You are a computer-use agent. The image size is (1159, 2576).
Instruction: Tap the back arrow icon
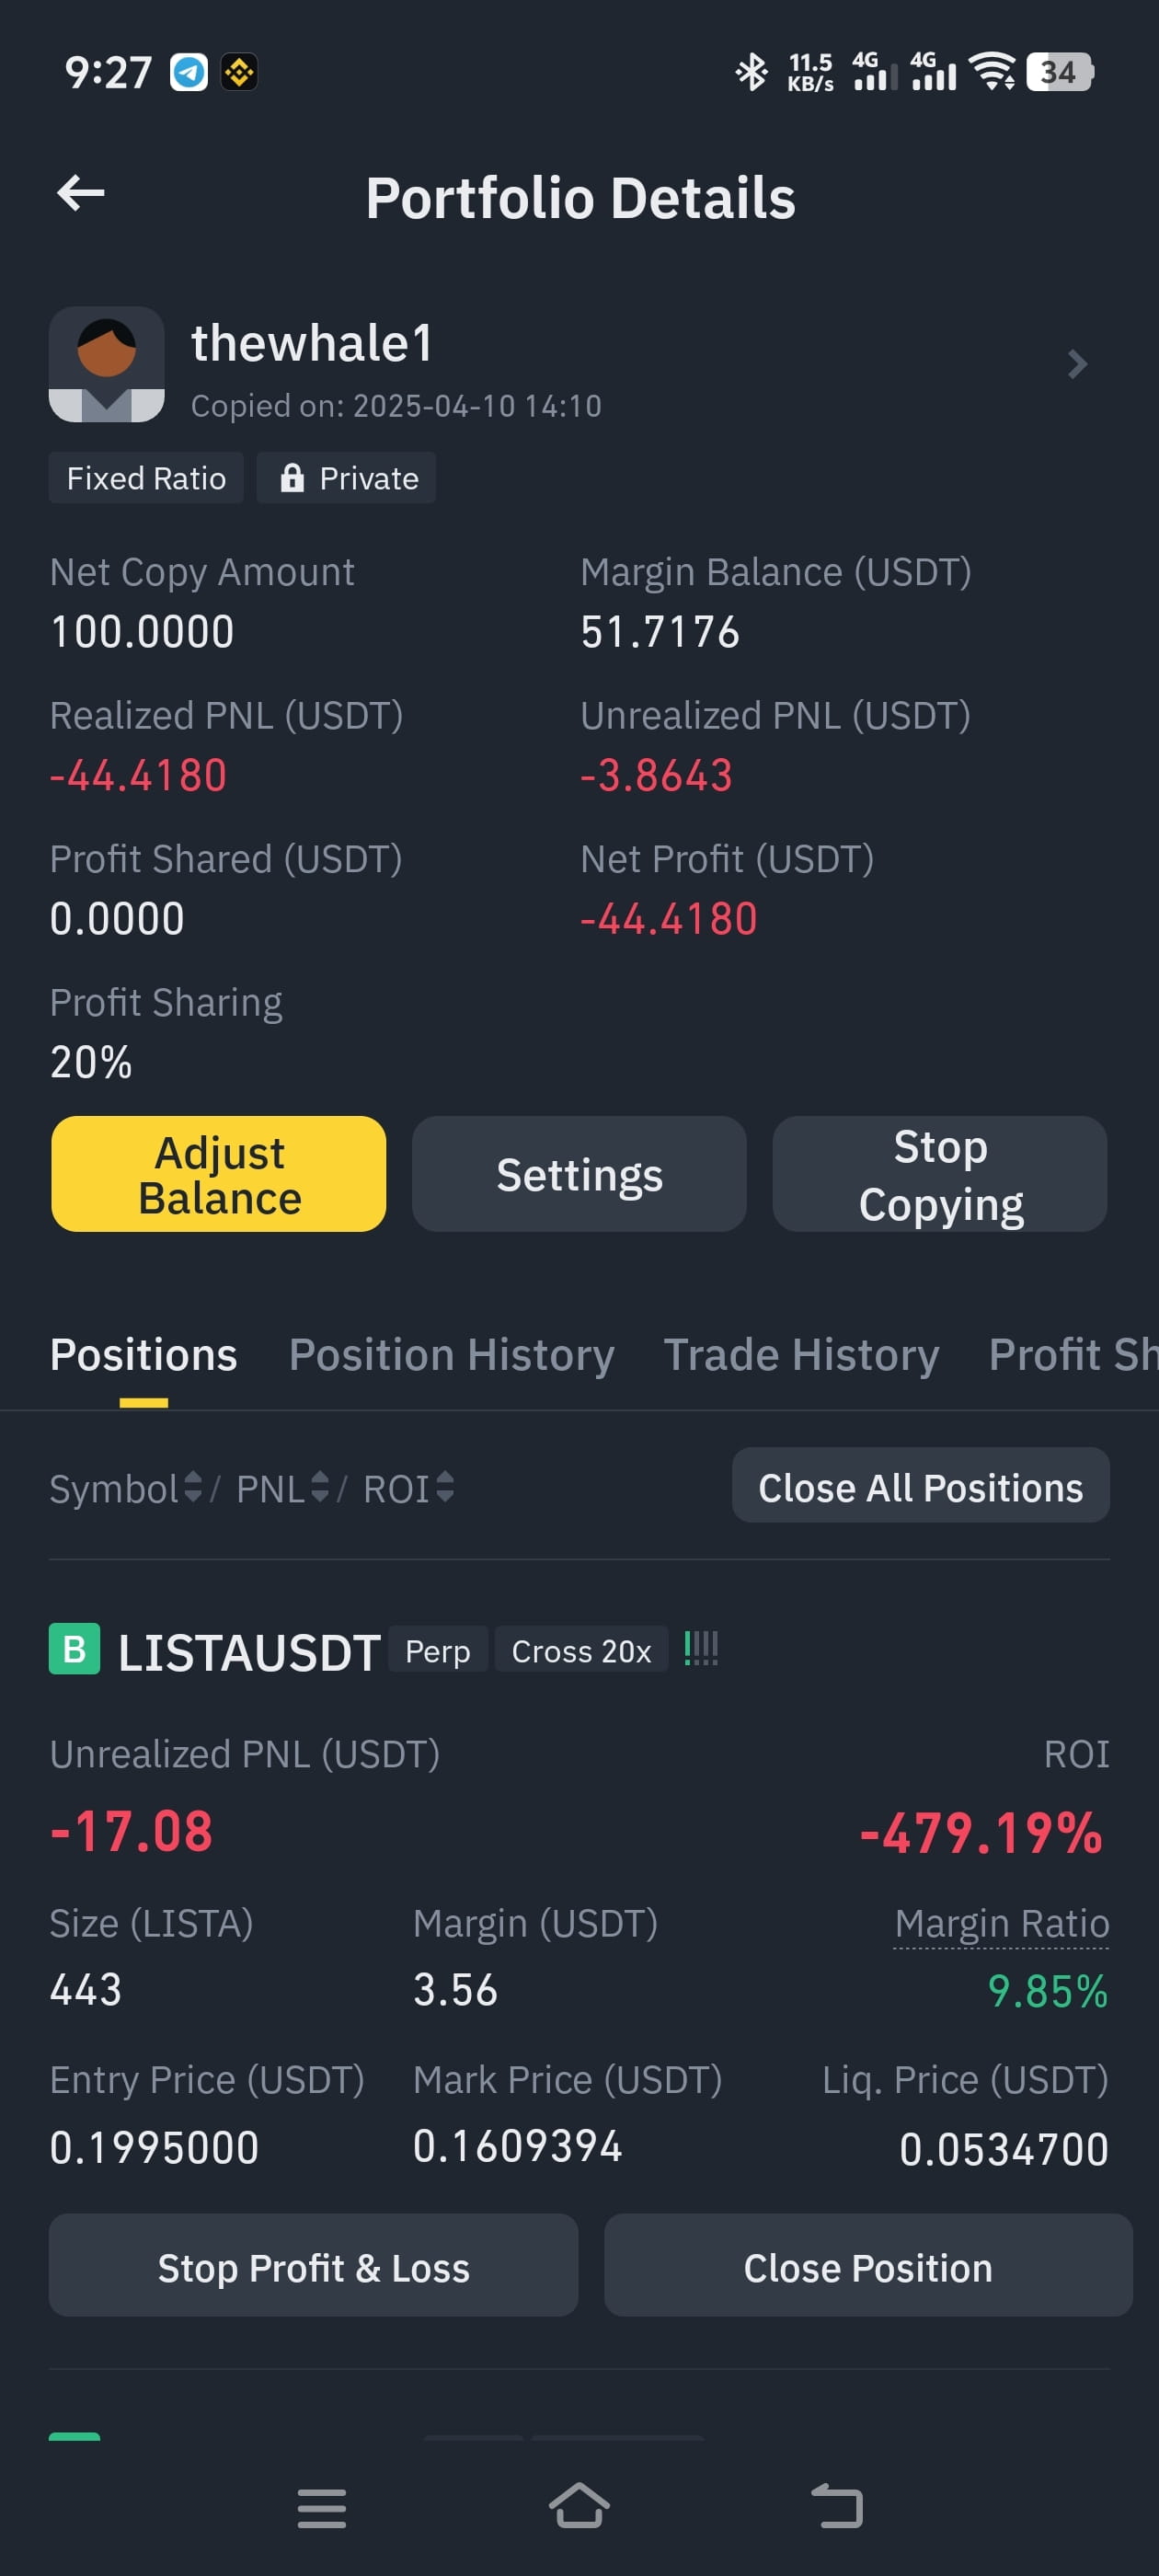[81, 193]
